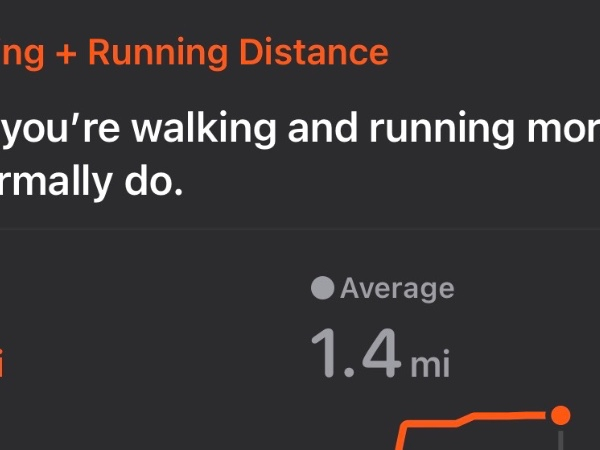Tap the partial 'ng' at heading start

[22, 53]
